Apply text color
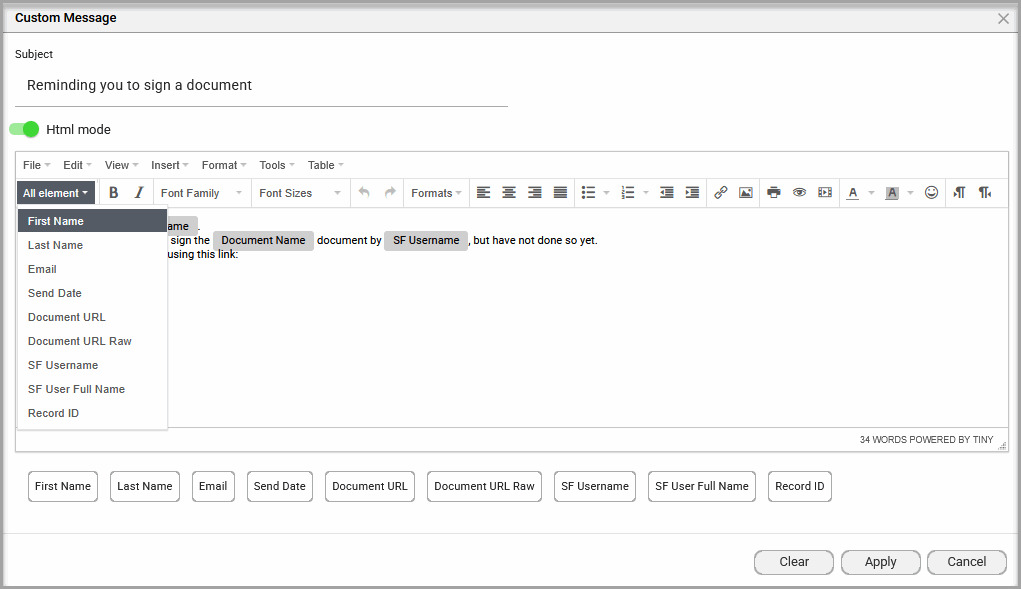This screenshot has height=589, width=1021. [x=852, y=193]
